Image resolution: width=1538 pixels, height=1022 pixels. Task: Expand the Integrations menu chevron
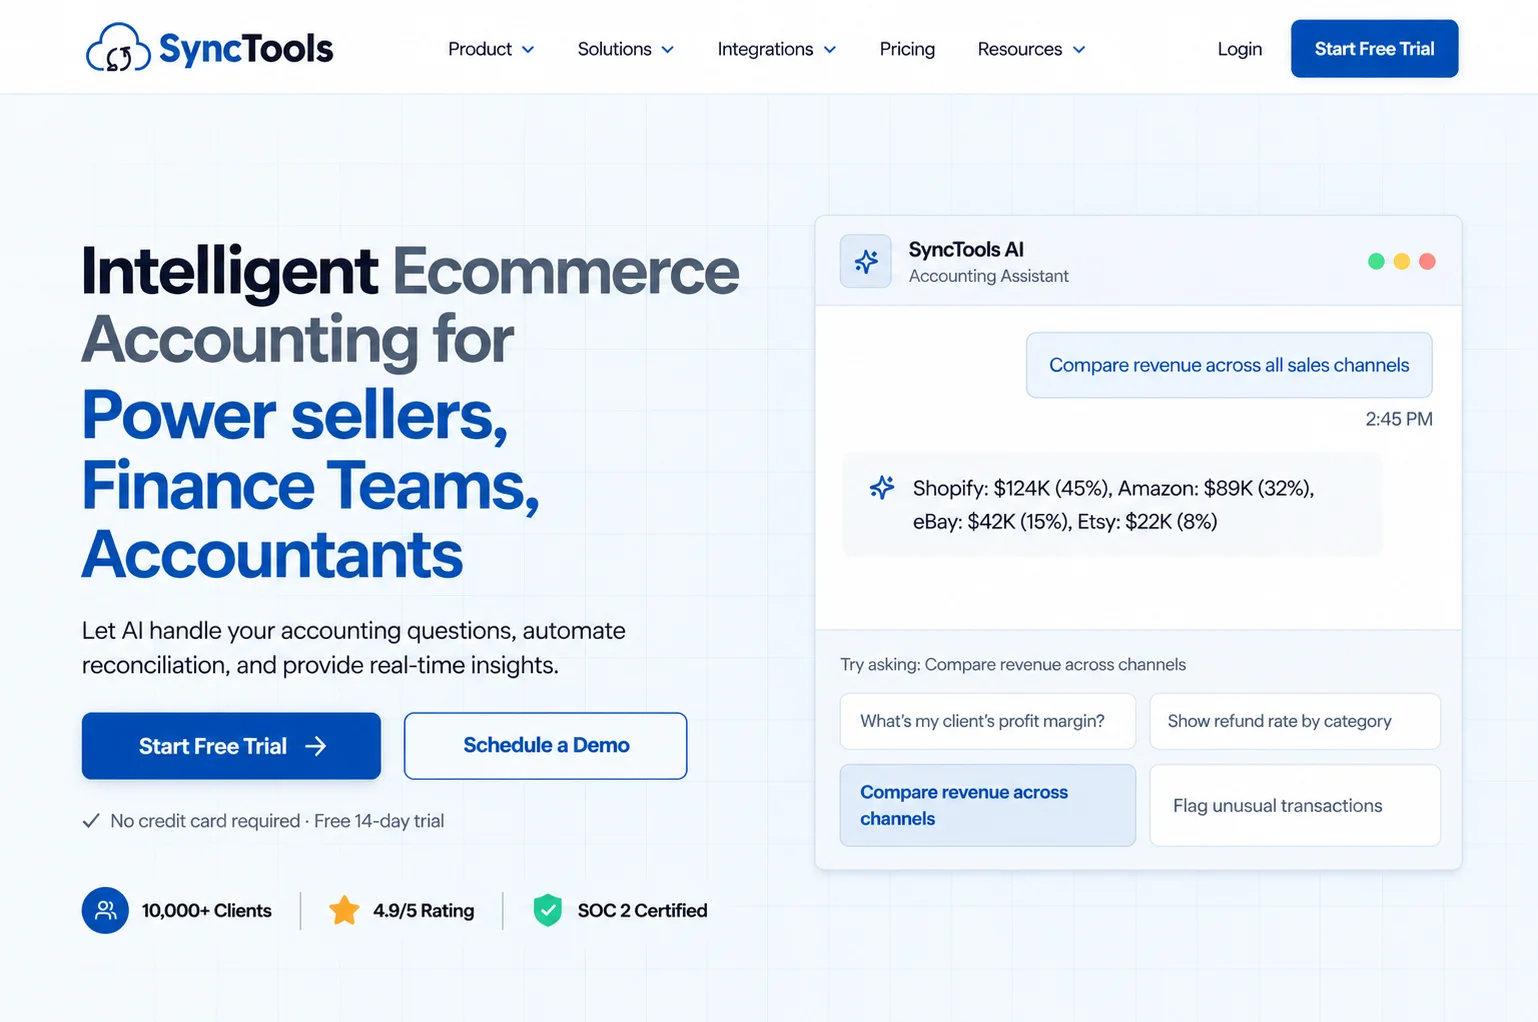pos(829,50)
